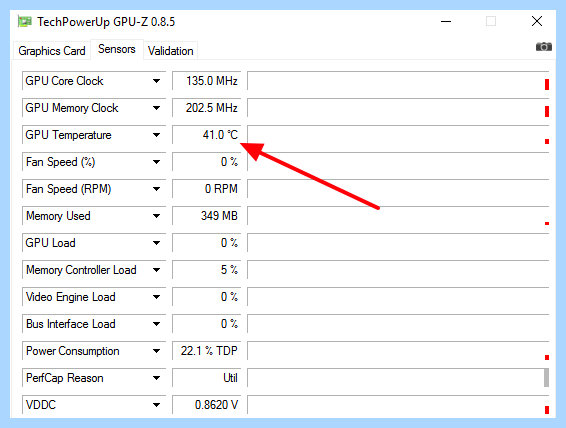Click the GPU Core Clock history graph
Viewport: 566px width, 428px height.
coord(399,81)
